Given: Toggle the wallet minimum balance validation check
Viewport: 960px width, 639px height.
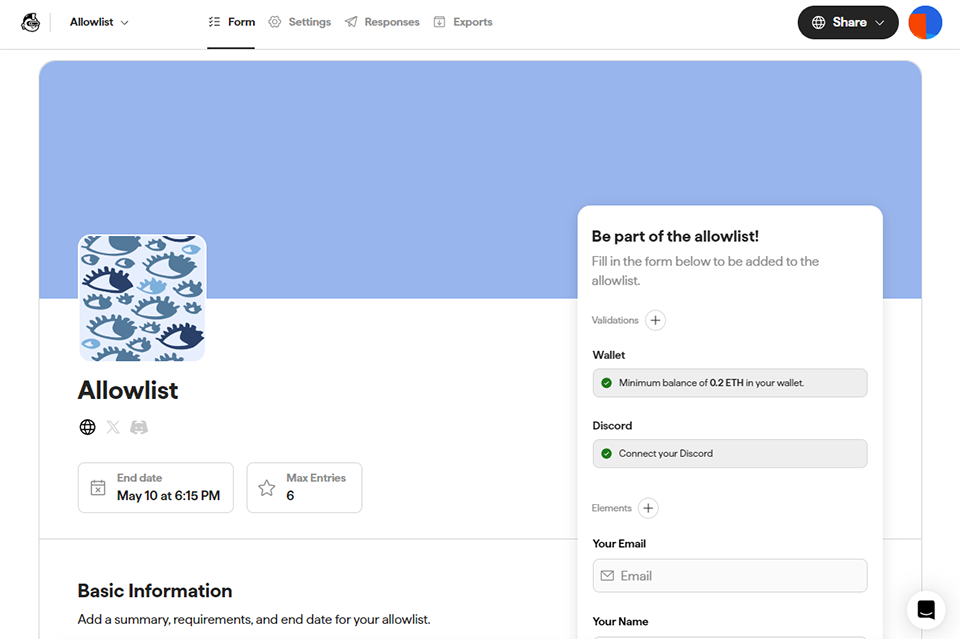Looking at the screenshot, I should click(606, 383).
